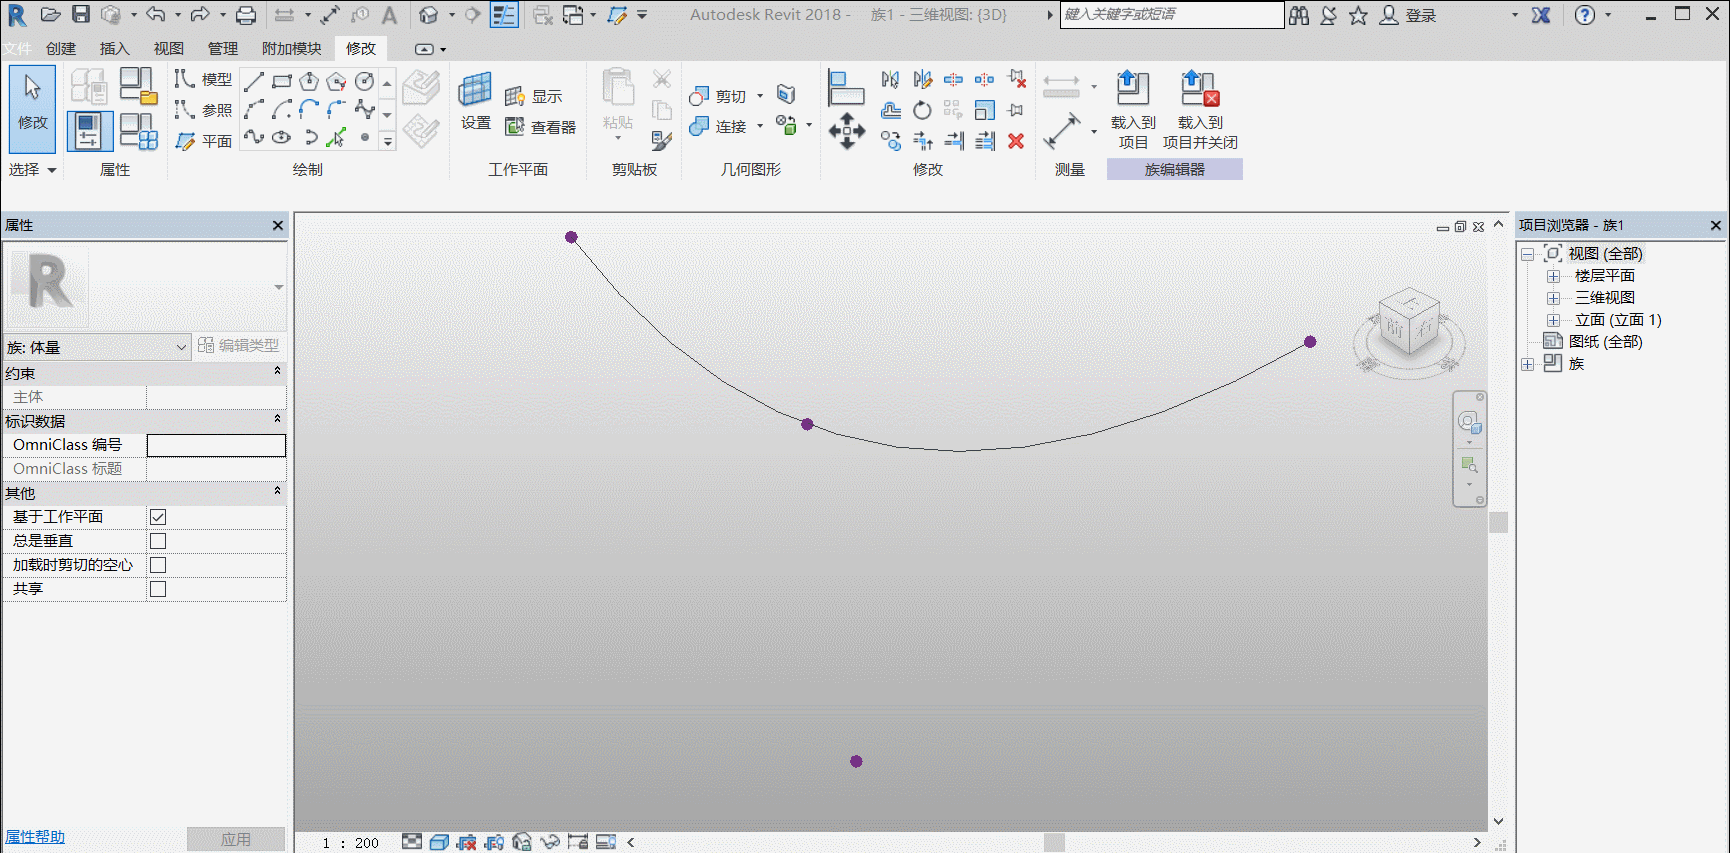Open the 创建 ribbon tab
1730x853 pixels.
click(61, 48)
